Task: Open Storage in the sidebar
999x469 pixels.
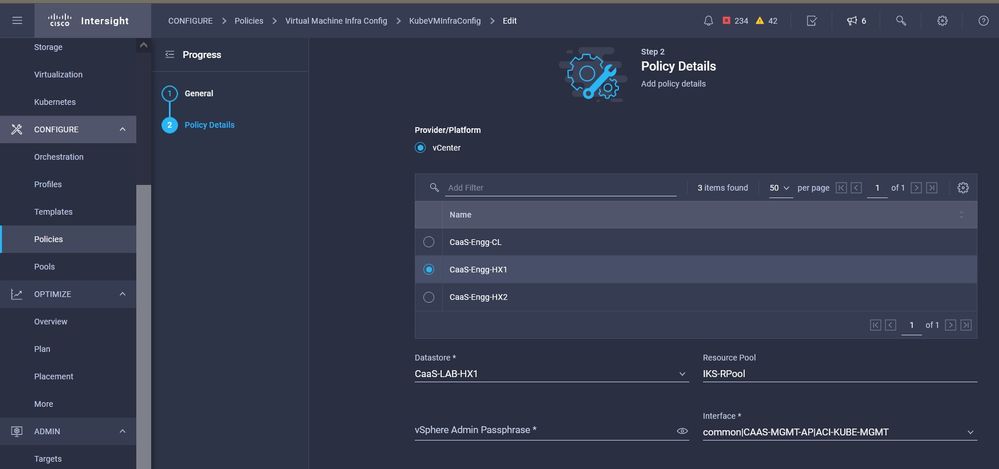Action: point(48,47)
